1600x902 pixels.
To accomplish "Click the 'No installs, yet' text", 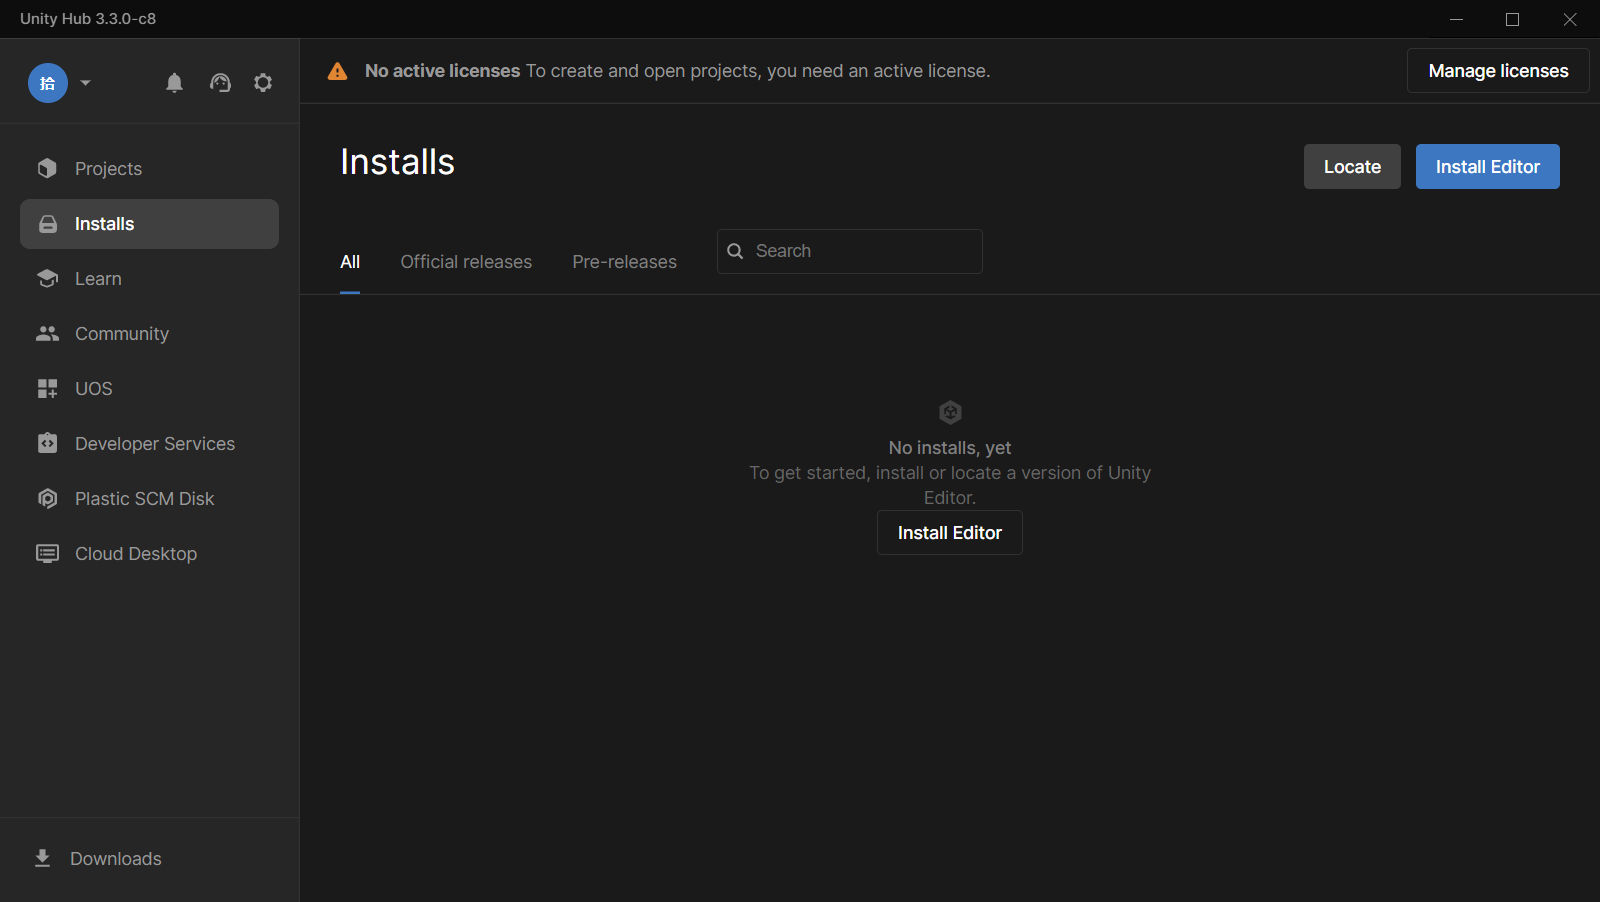I will point(950,448).
